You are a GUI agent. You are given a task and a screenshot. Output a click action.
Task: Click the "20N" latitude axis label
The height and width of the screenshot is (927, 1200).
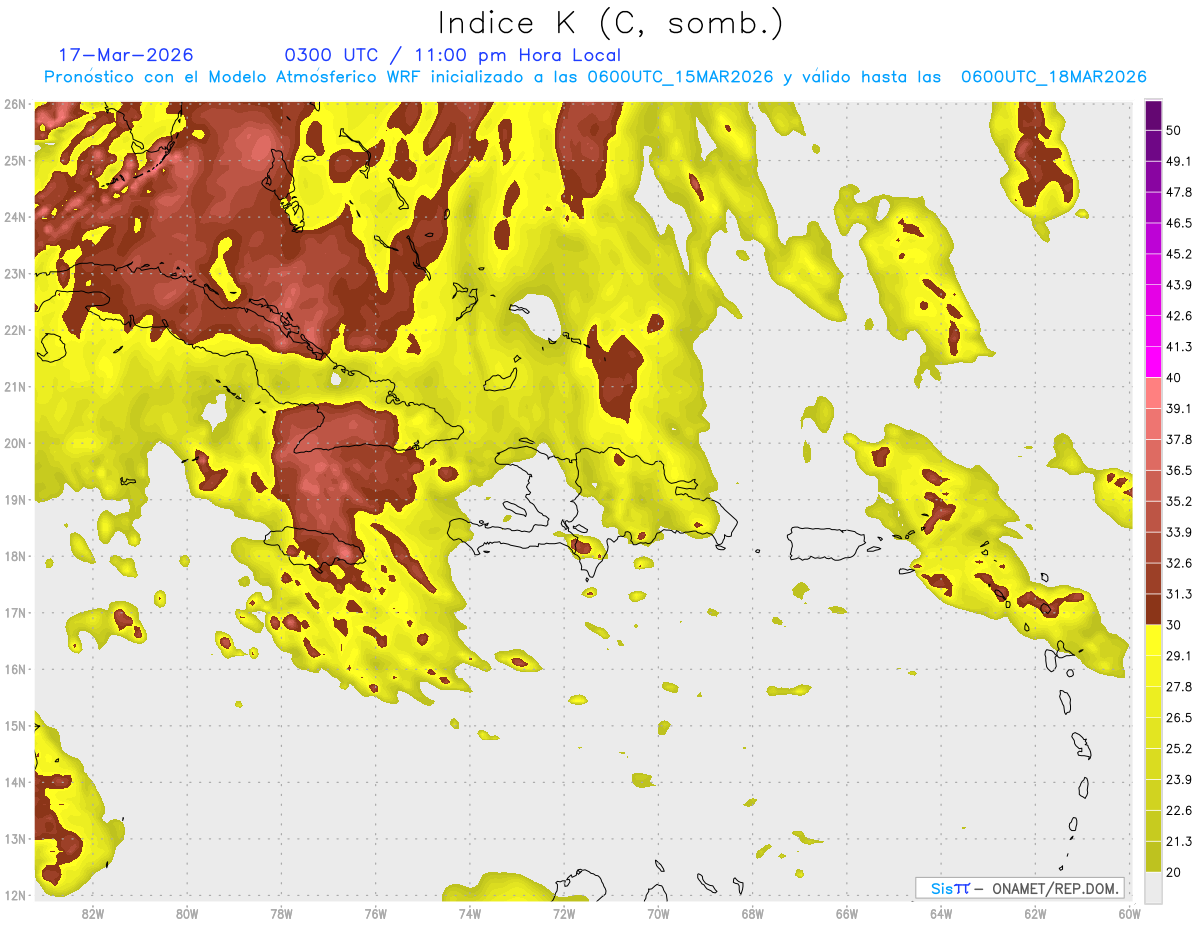[x=16, y=443]
